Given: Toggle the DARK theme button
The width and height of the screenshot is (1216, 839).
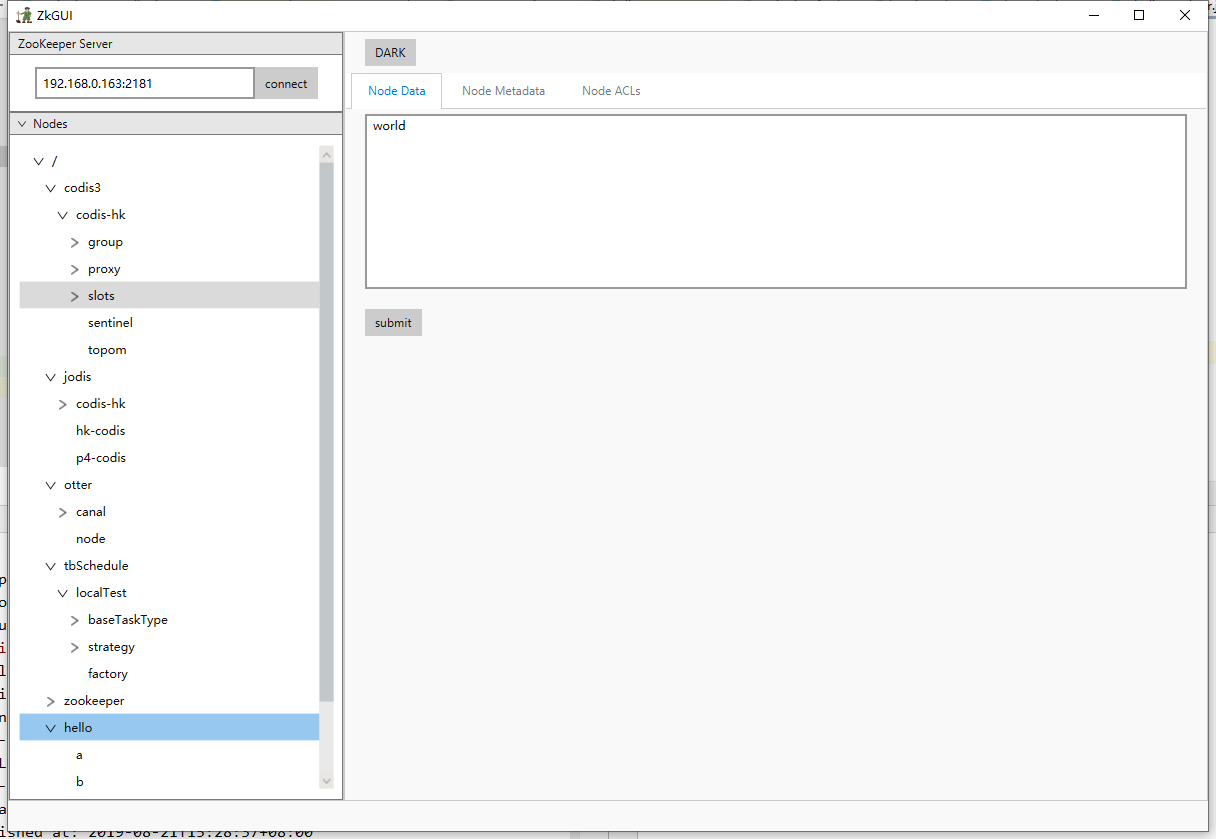Looking at the screenshot, I should click(x=390, y=53).
